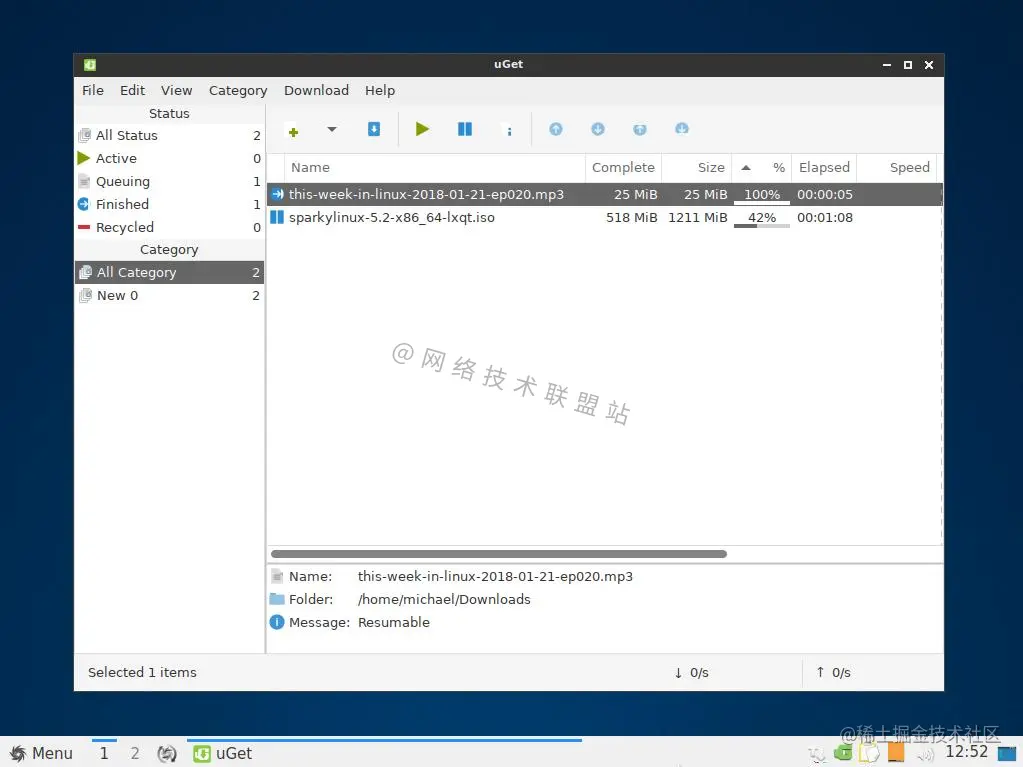Click the uGet app icon in title bar
This screenshot has width=1023, height=767.
point(90,65)
